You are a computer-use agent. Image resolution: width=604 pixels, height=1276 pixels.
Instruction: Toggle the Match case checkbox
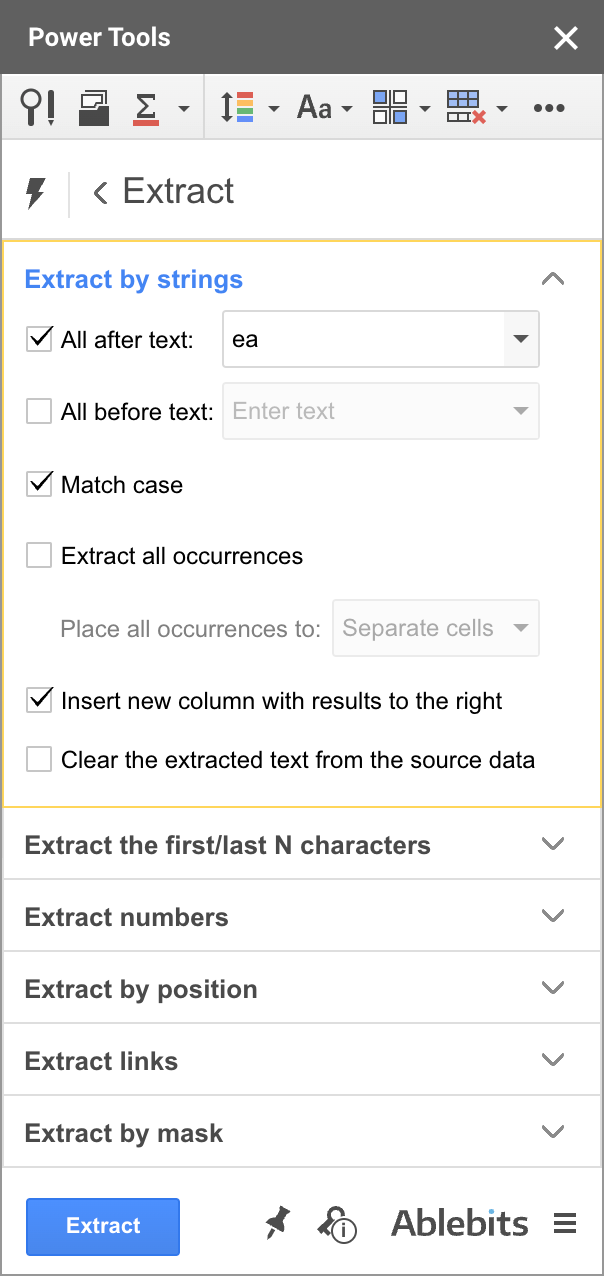tap(39, 485)
